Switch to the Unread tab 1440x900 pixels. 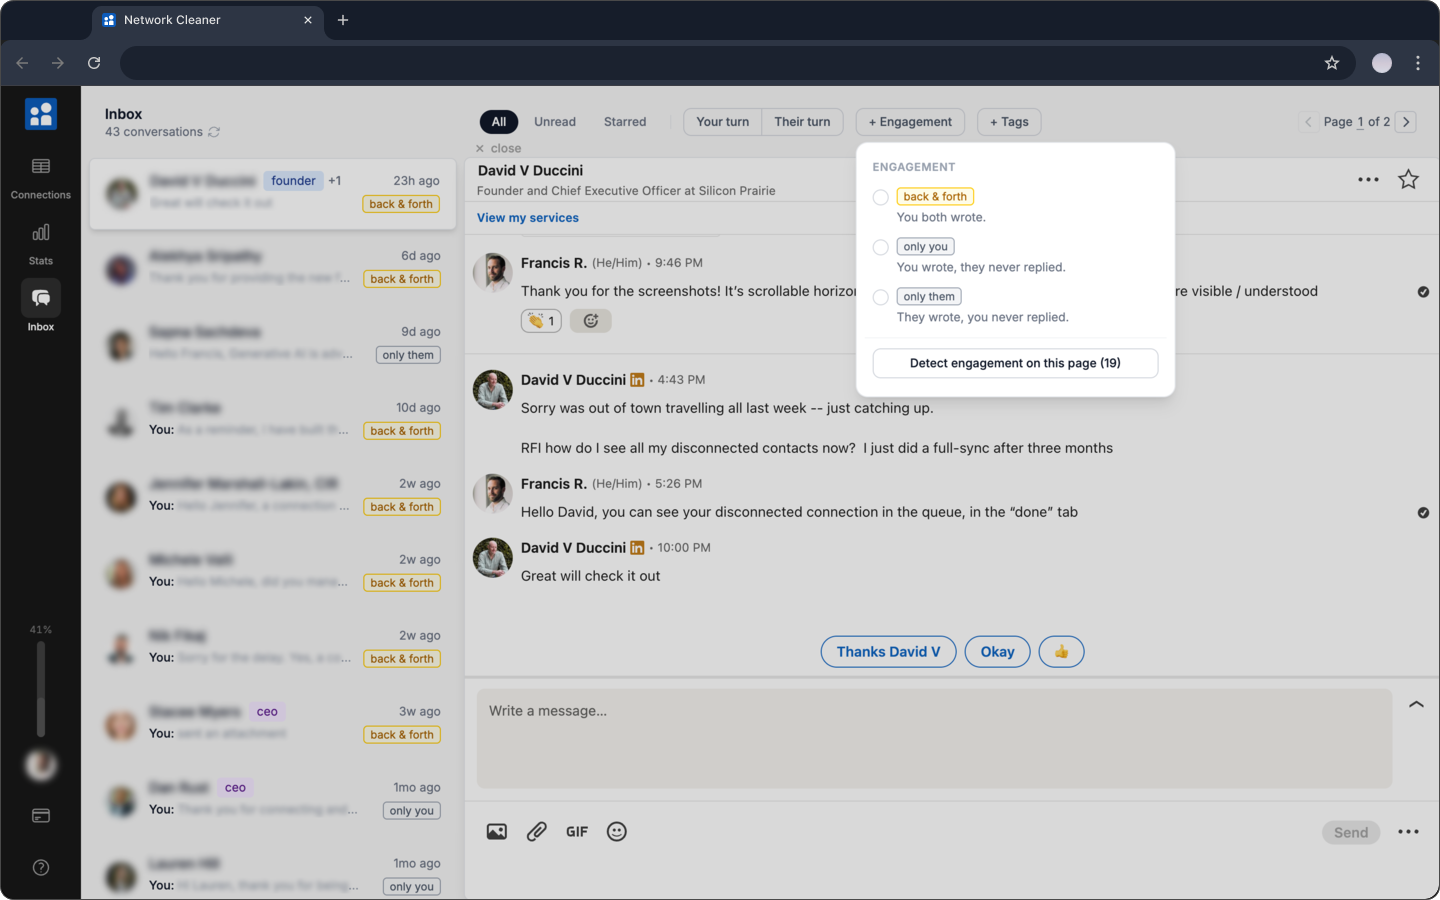[555, 122]
